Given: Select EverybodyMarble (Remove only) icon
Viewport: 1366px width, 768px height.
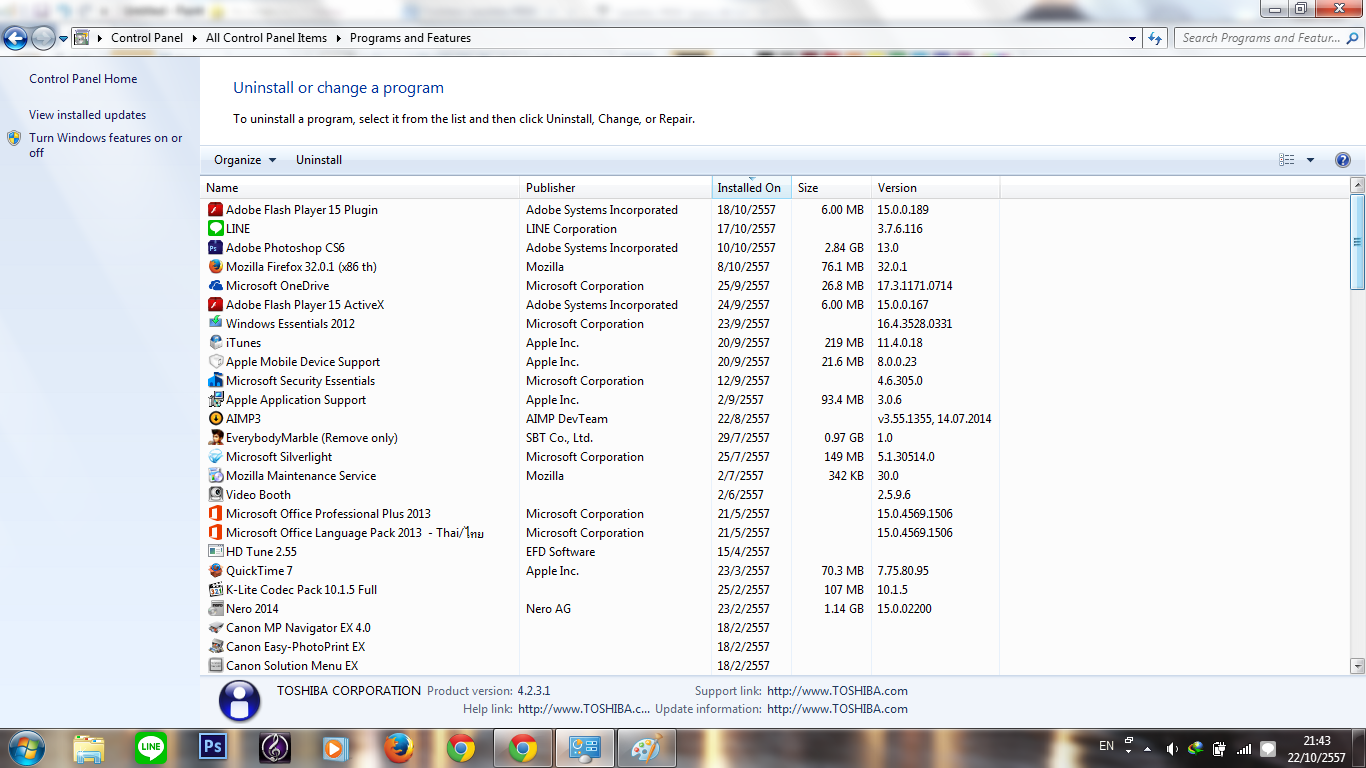Looking at the screenshot, I should click(x=215, y=438).
